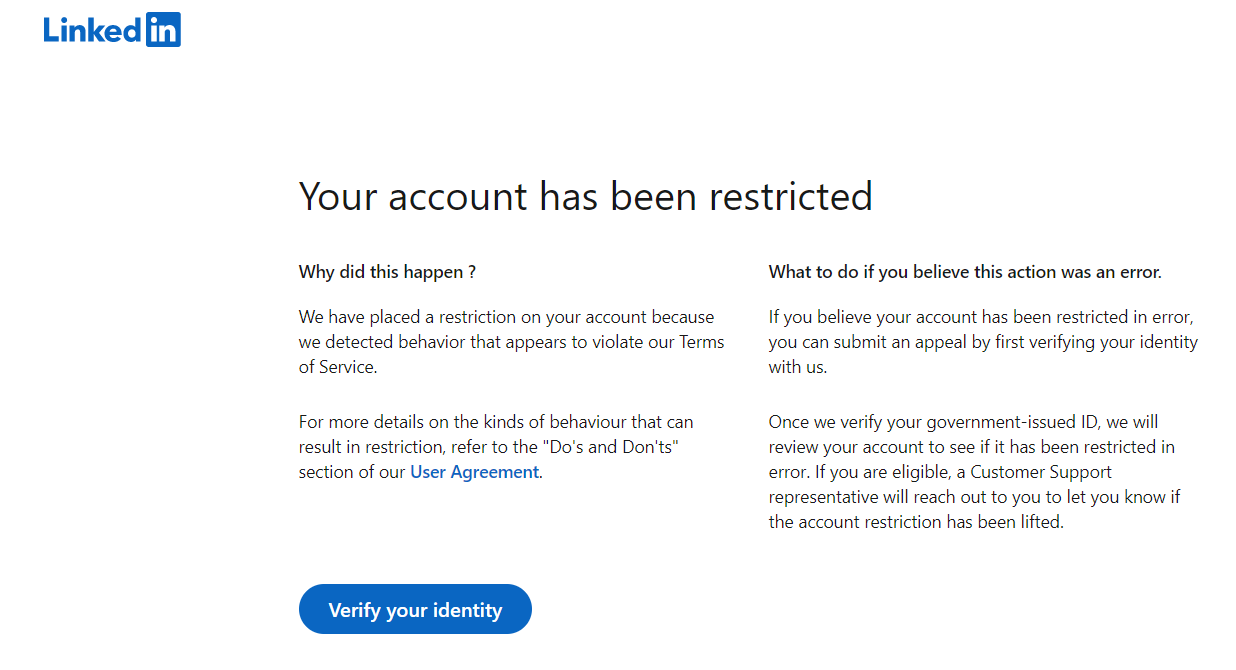Click the 'We have placed a restriction' paragraph
This screenshot has width=1236, height=670.
[512, 342]
